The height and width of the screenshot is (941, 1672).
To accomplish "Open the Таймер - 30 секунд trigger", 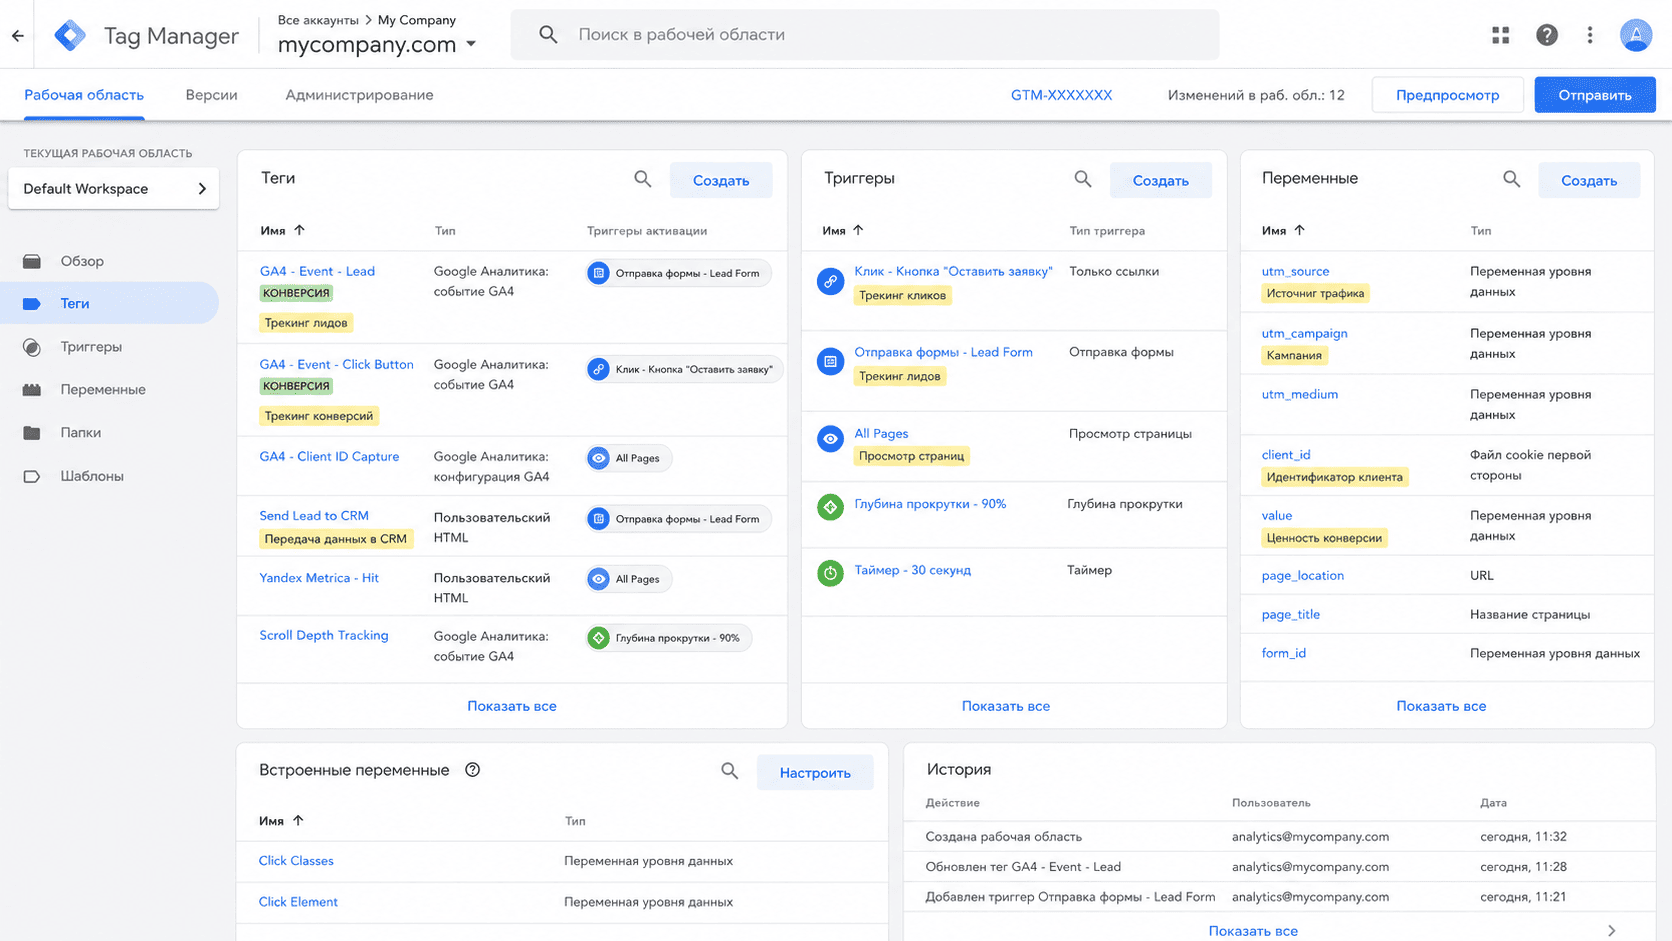I will pyautogui.click(x=912, y=570).
